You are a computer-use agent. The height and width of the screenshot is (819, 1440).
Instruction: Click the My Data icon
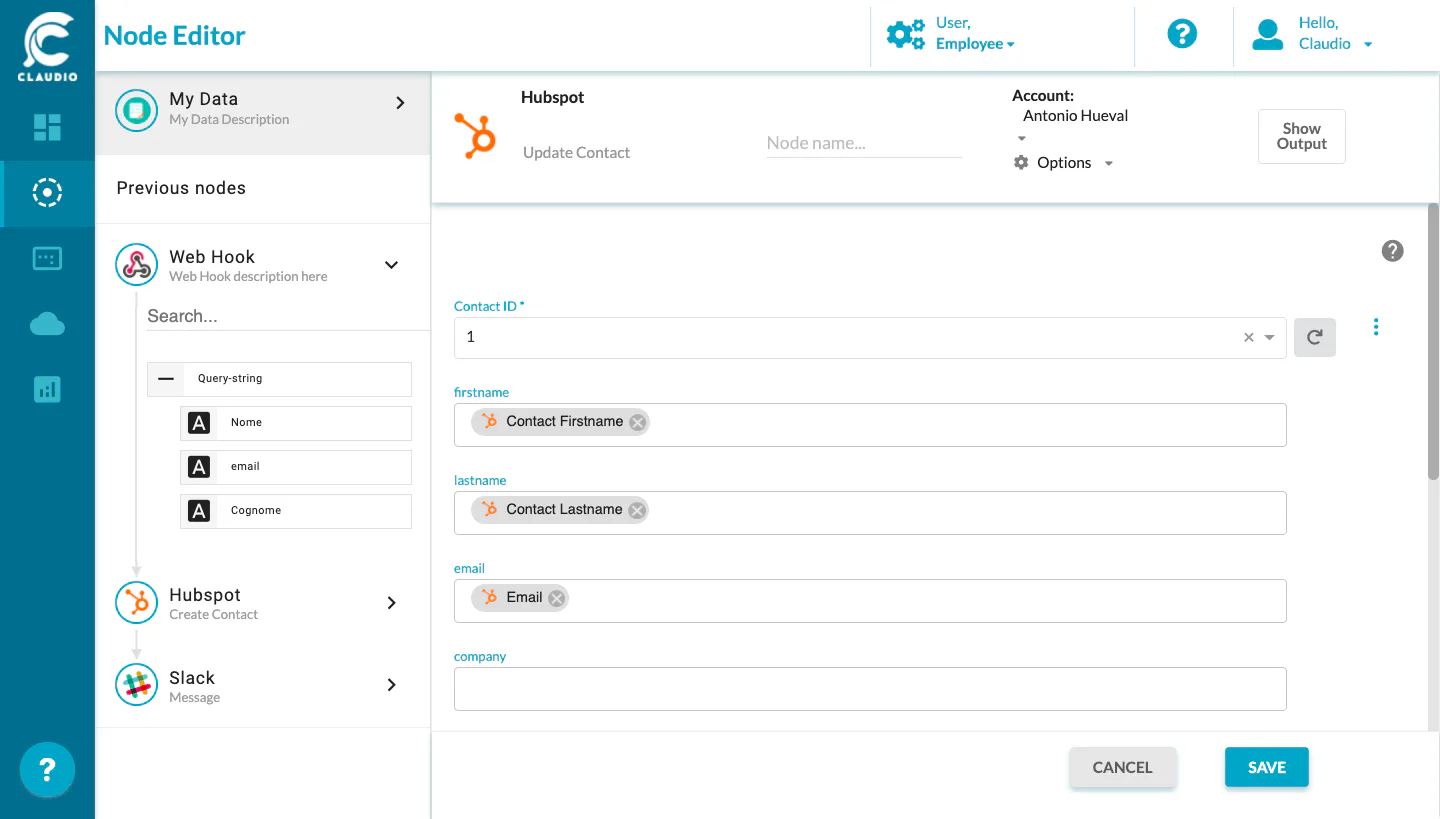tap(136, 109)
